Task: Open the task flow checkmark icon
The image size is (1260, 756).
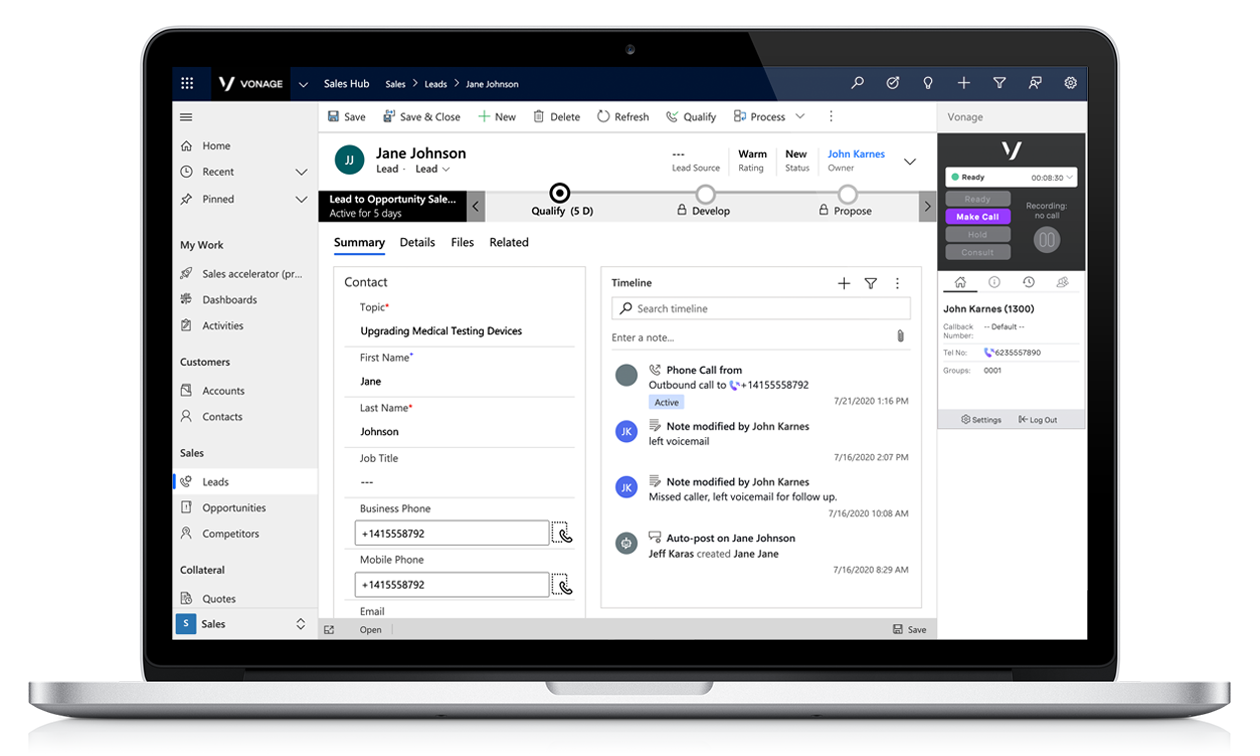Action: click(x=893, y=84)
